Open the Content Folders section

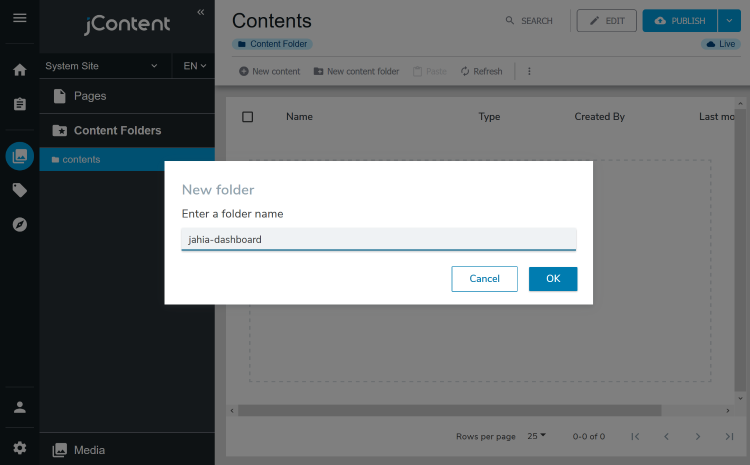point(127,131)
